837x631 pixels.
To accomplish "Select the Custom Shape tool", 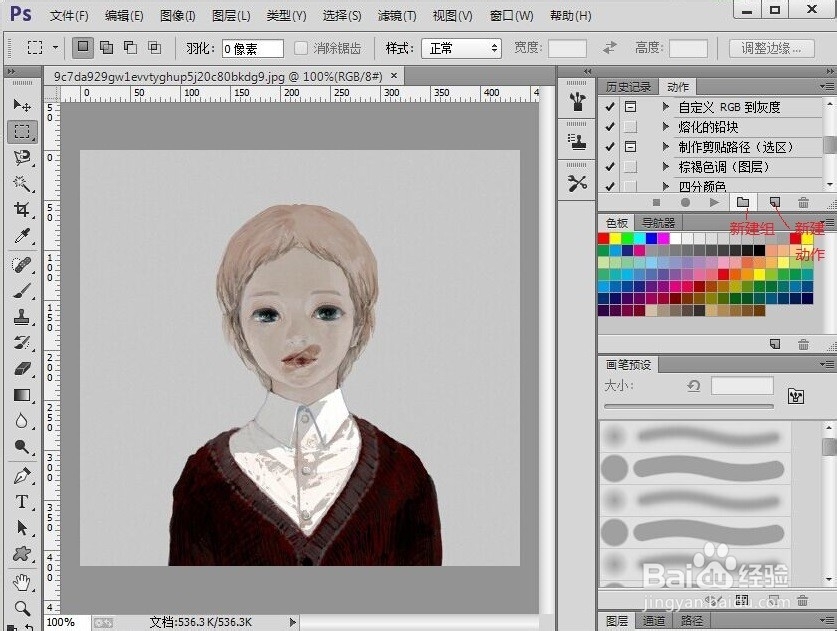I will pyautogui.click(x=22, y=554).
